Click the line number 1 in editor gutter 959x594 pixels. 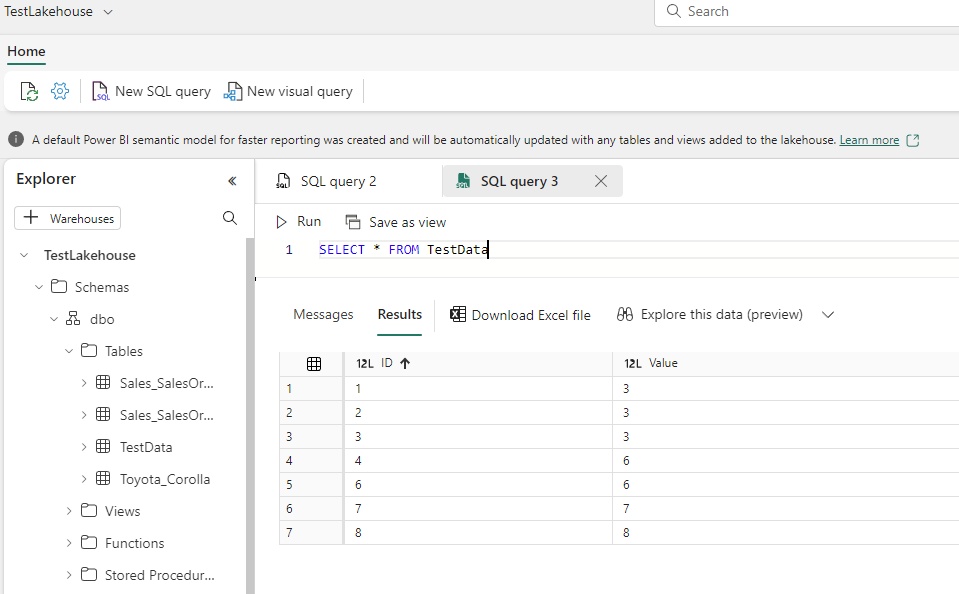289,250
